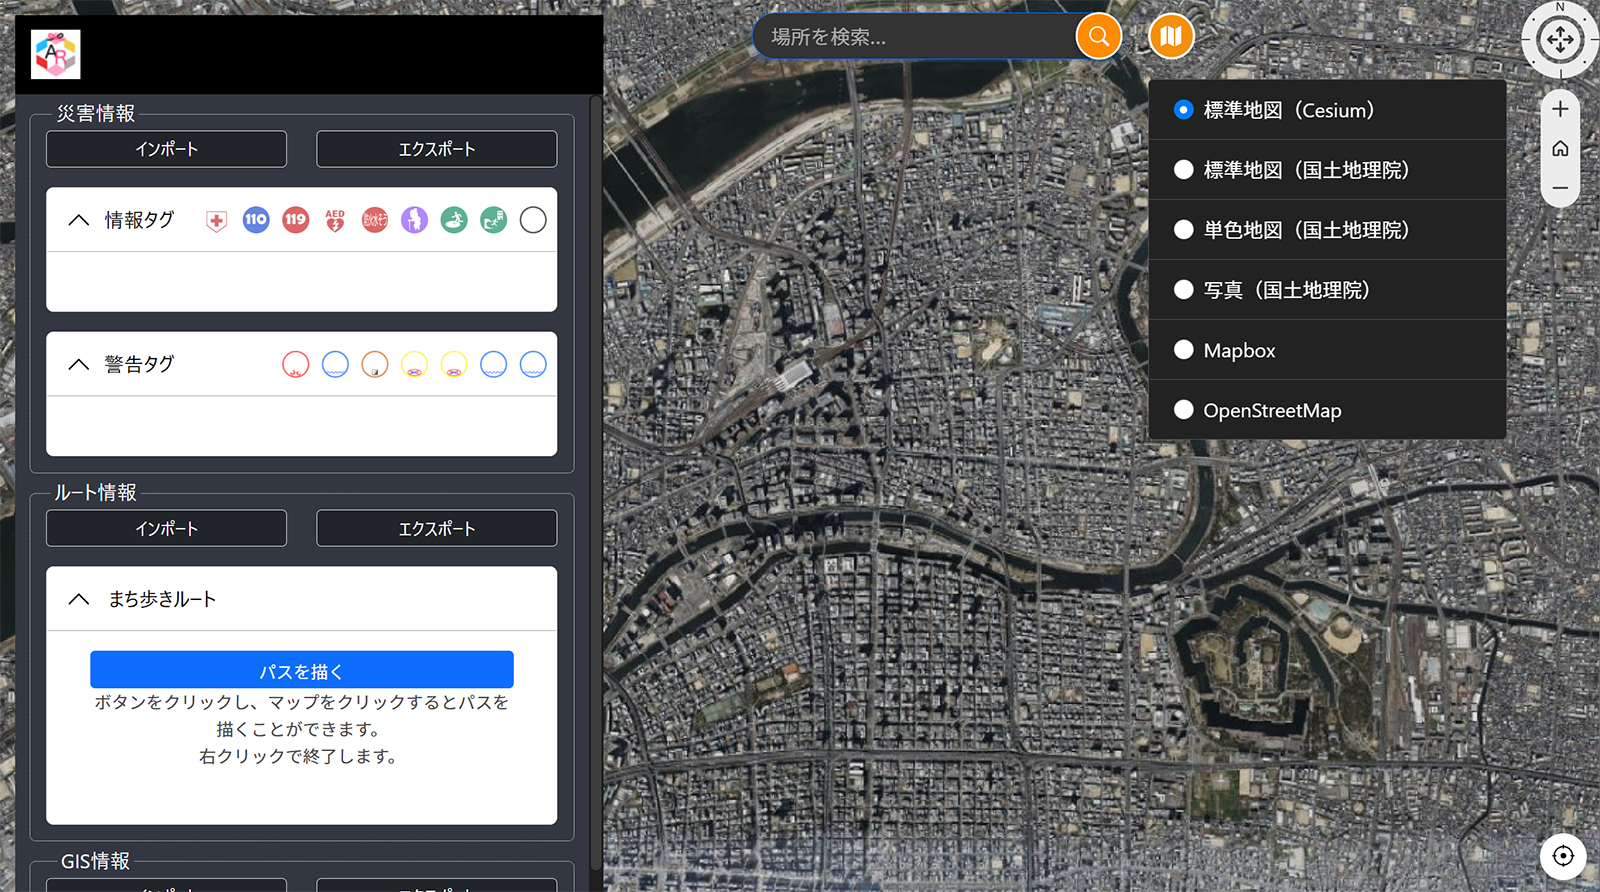This screenshot has width=1600, height=892.
Task: Pick the purple person tag icon
Action: [x=414, y=220]
